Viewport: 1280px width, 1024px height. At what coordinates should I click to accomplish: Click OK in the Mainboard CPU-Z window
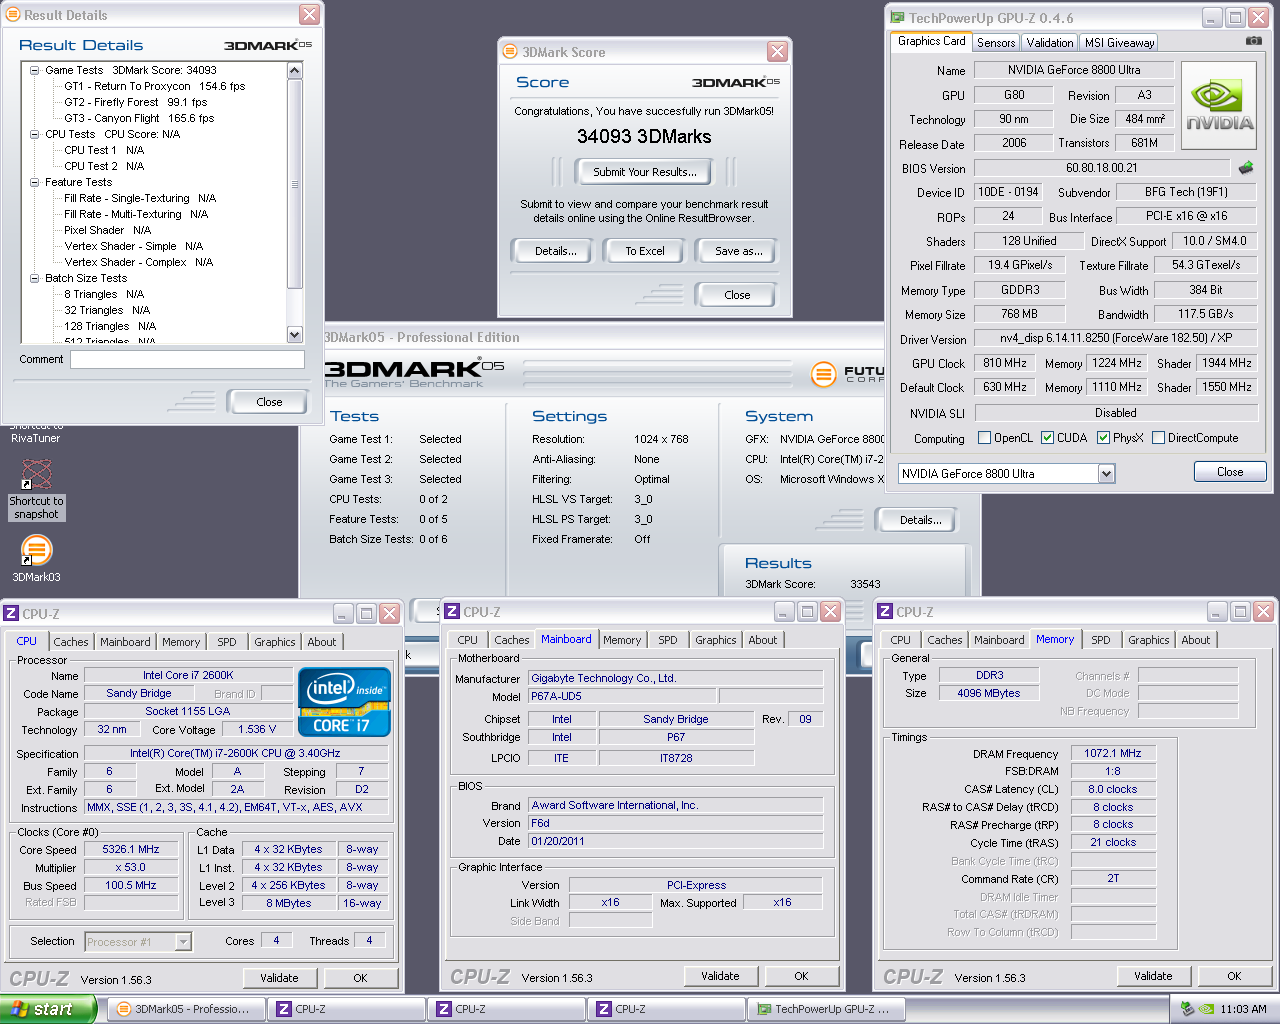pos(801,976)
